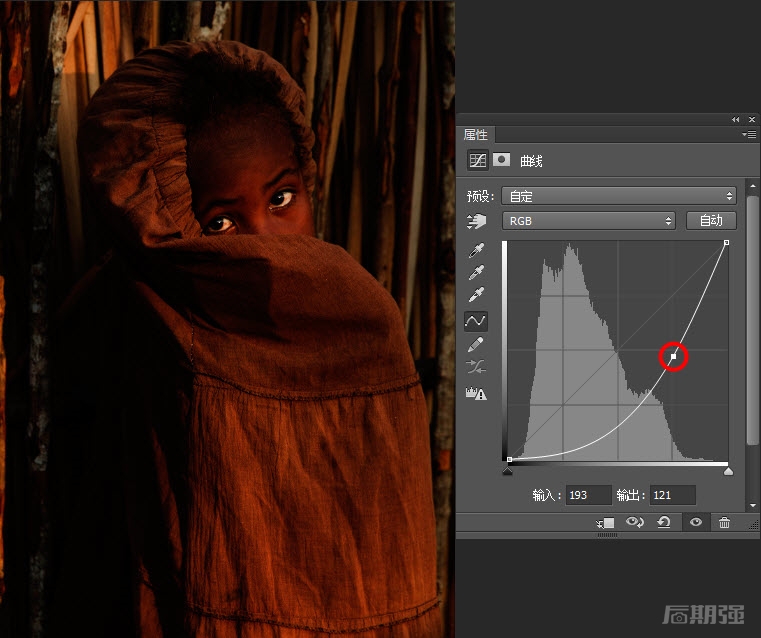761x638 pixels.
Task: Click the panel scrollbar up arrow
Action: [753, 186]
